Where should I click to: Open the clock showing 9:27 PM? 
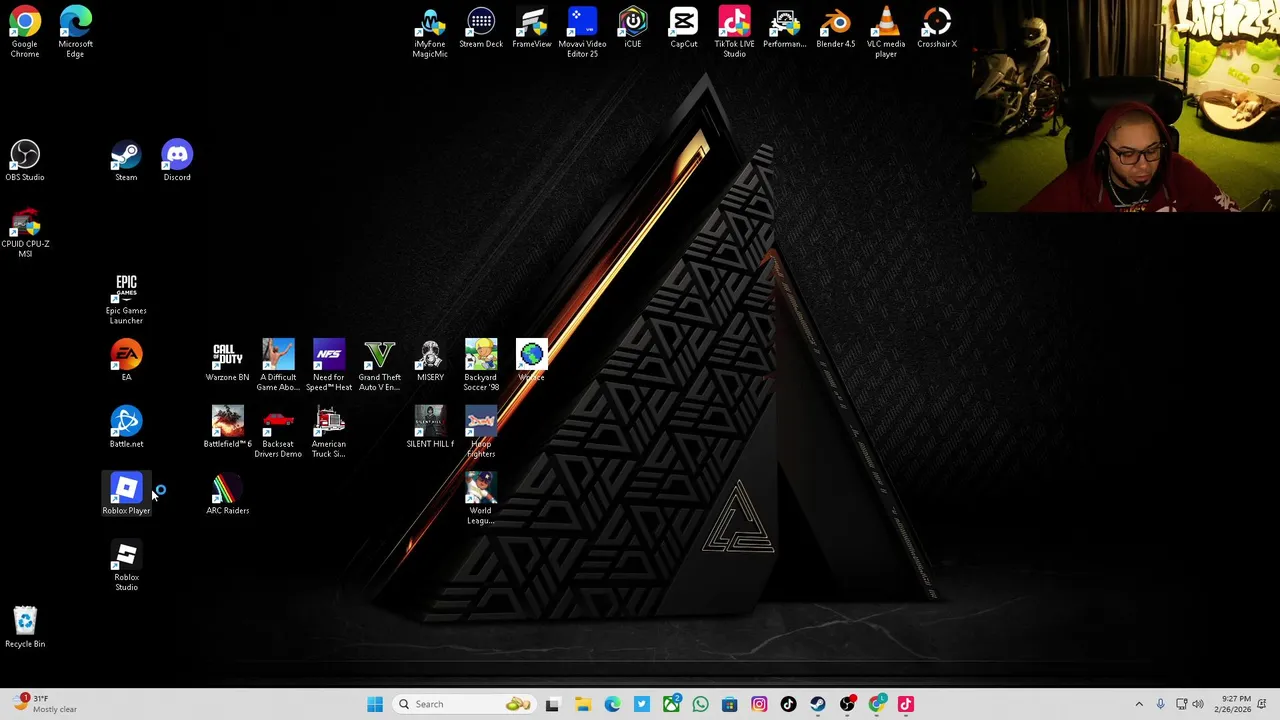(x=1236, y=704)
